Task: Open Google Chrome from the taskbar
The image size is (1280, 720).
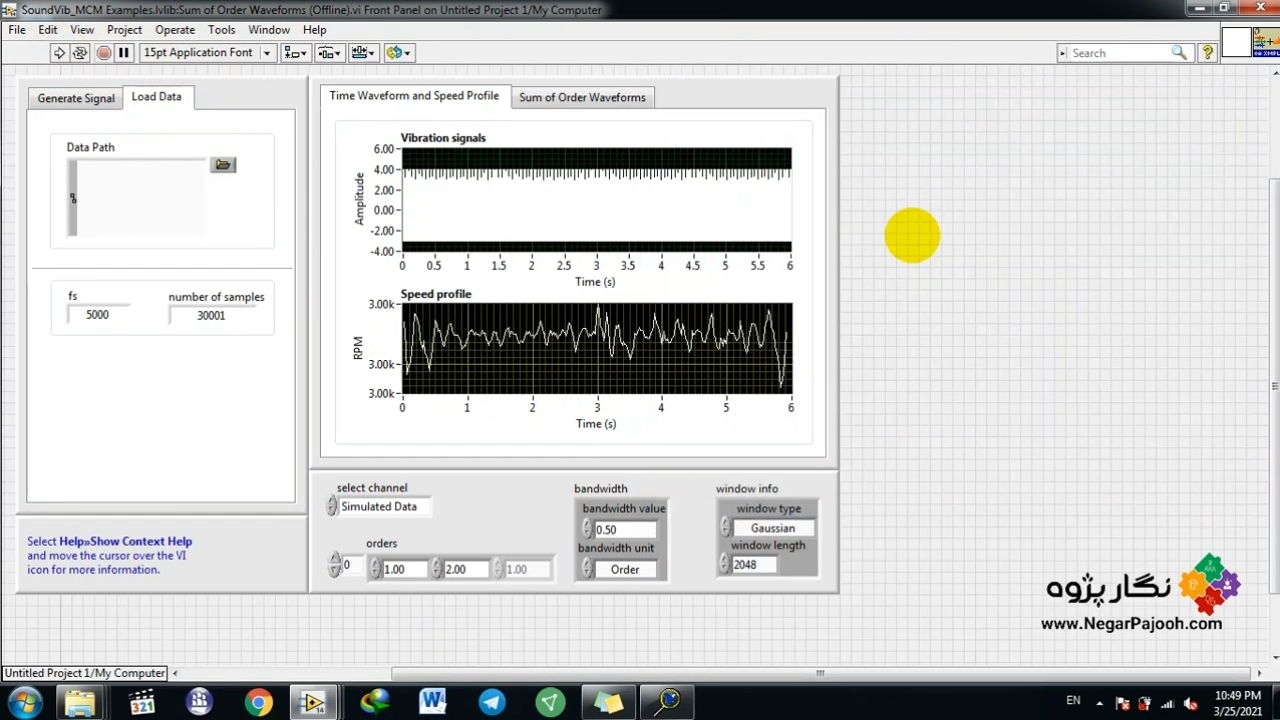Action: 258,702
